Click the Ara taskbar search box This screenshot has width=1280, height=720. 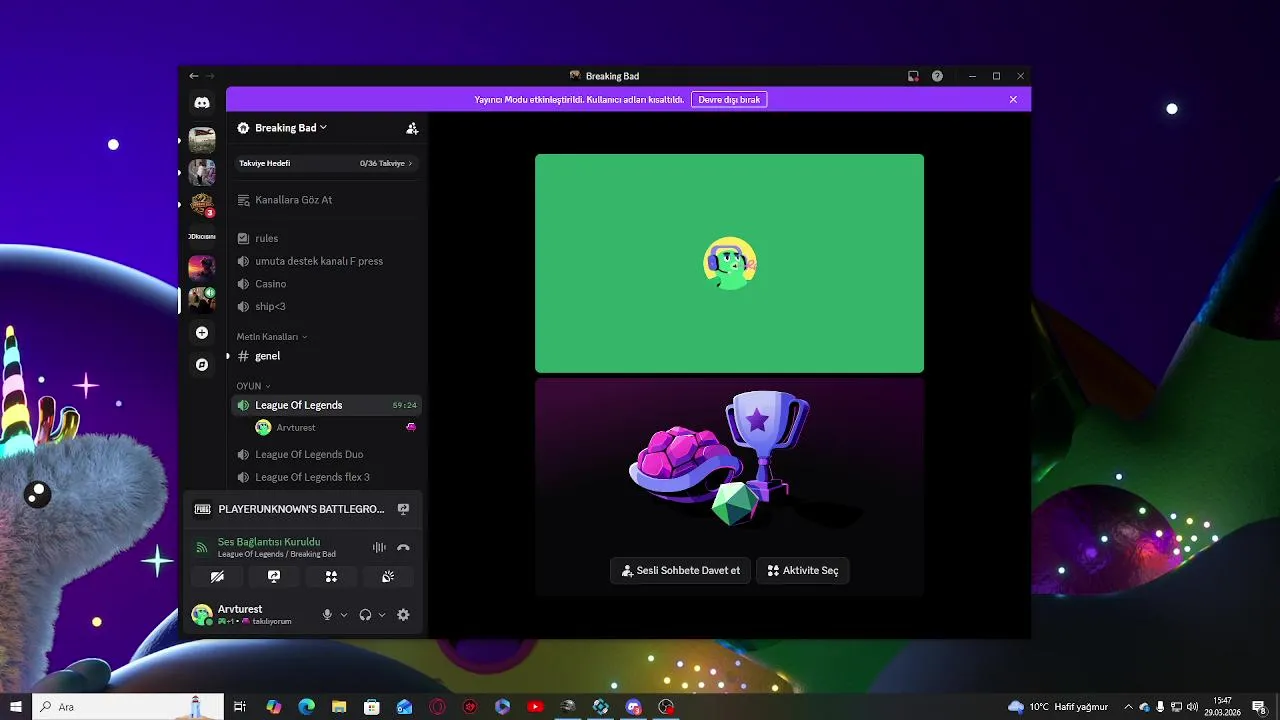127,707
